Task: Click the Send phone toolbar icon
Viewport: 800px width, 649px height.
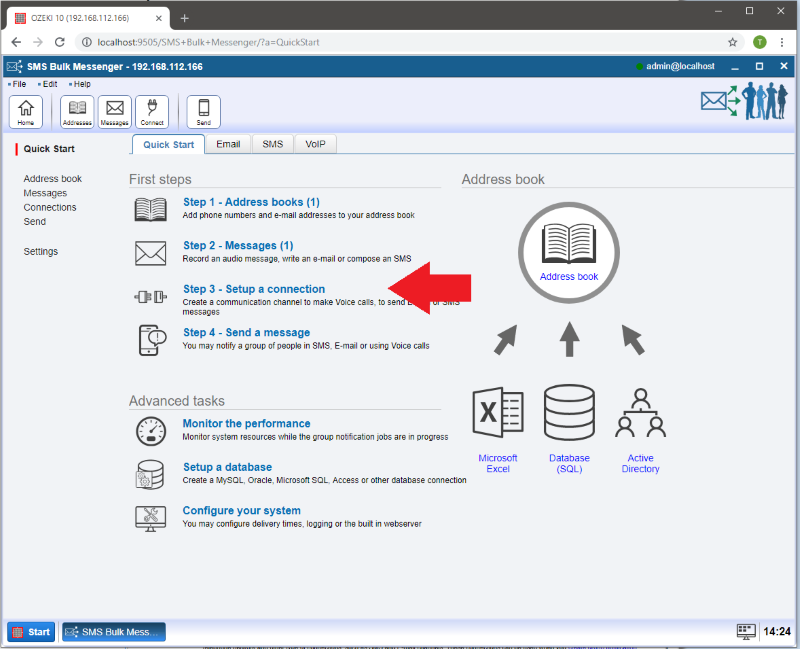Action: pos(203,111)
